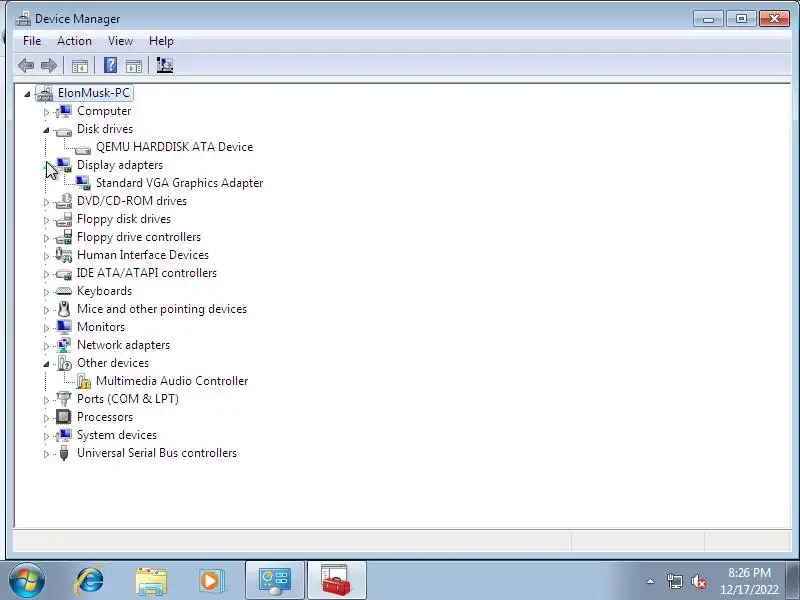
Task: Select the System devices label
Action: tap(117, 435)
